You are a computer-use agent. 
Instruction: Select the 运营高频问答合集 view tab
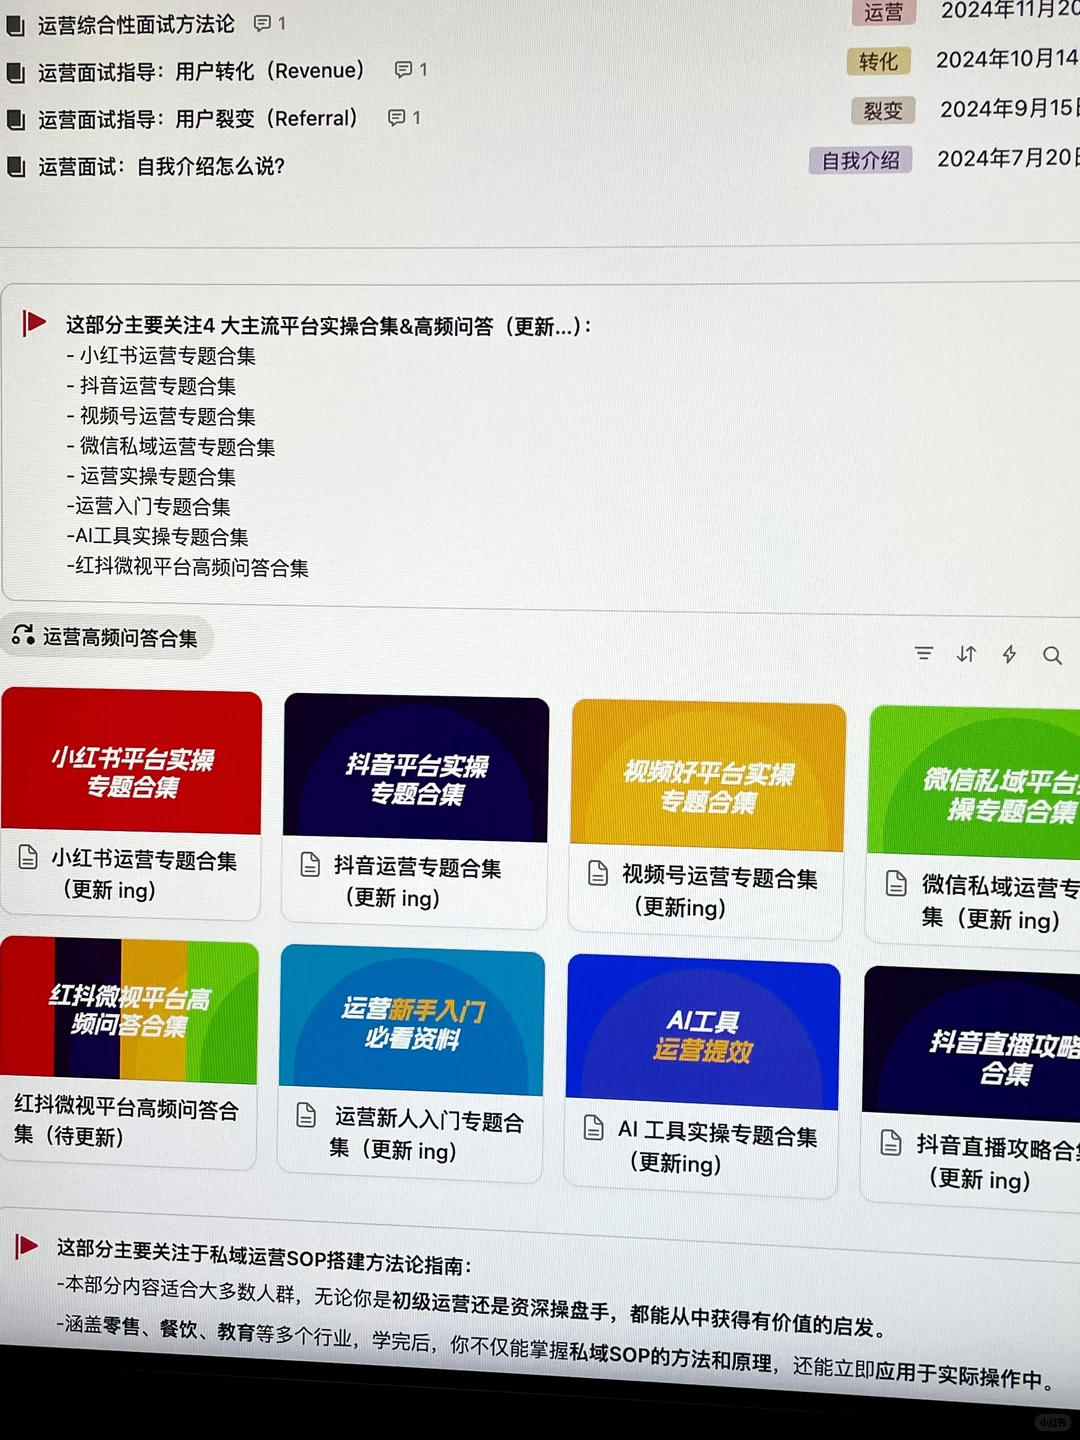(107, 637)
